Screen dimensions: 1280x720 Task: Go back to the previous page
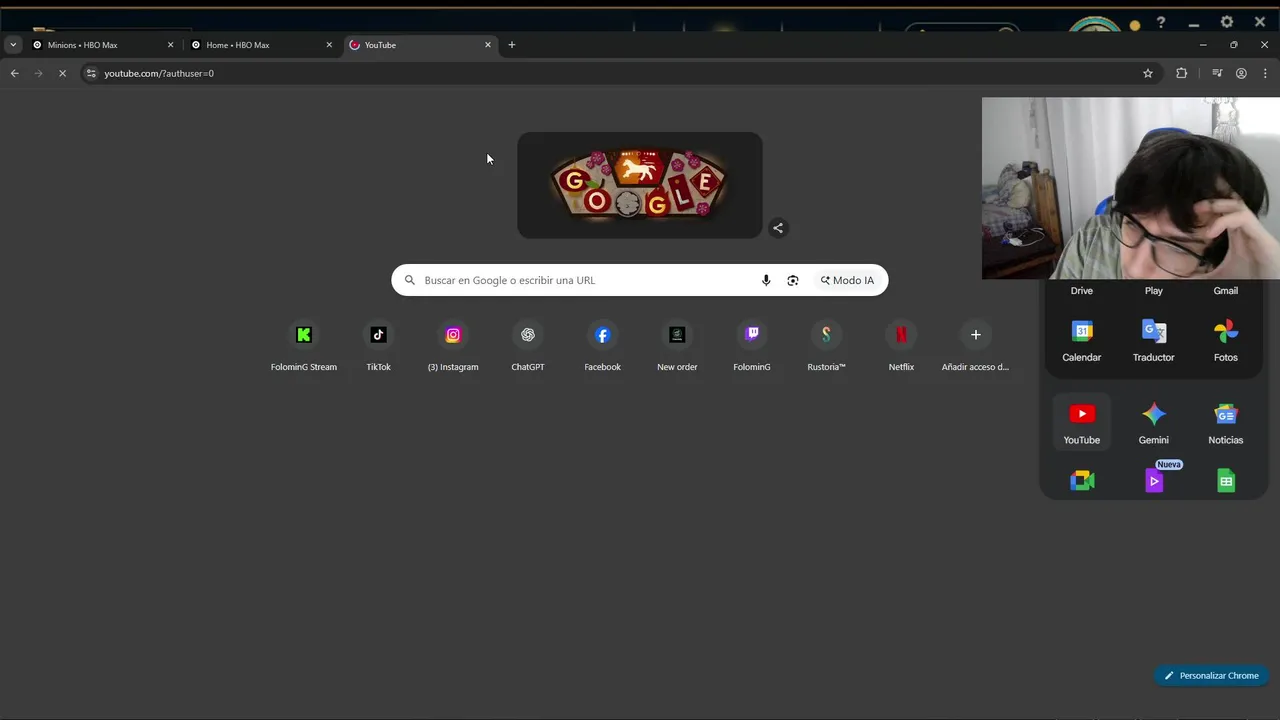(x=14, y=73)
